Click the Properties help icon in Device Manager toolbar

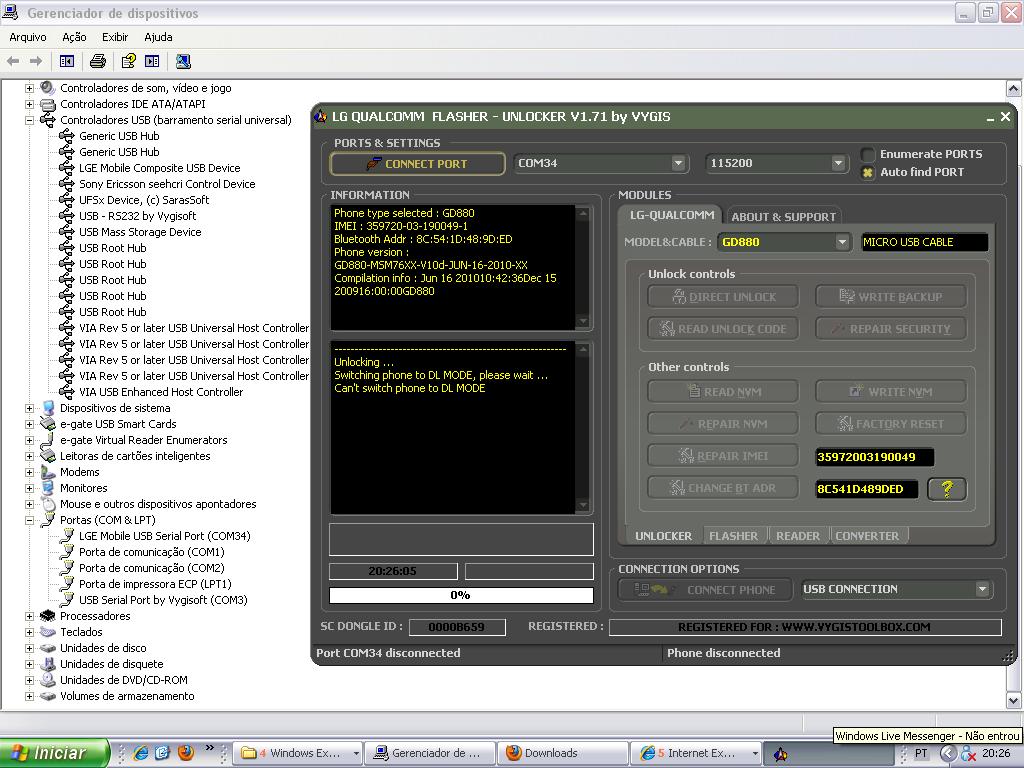[x=129, y=61]
